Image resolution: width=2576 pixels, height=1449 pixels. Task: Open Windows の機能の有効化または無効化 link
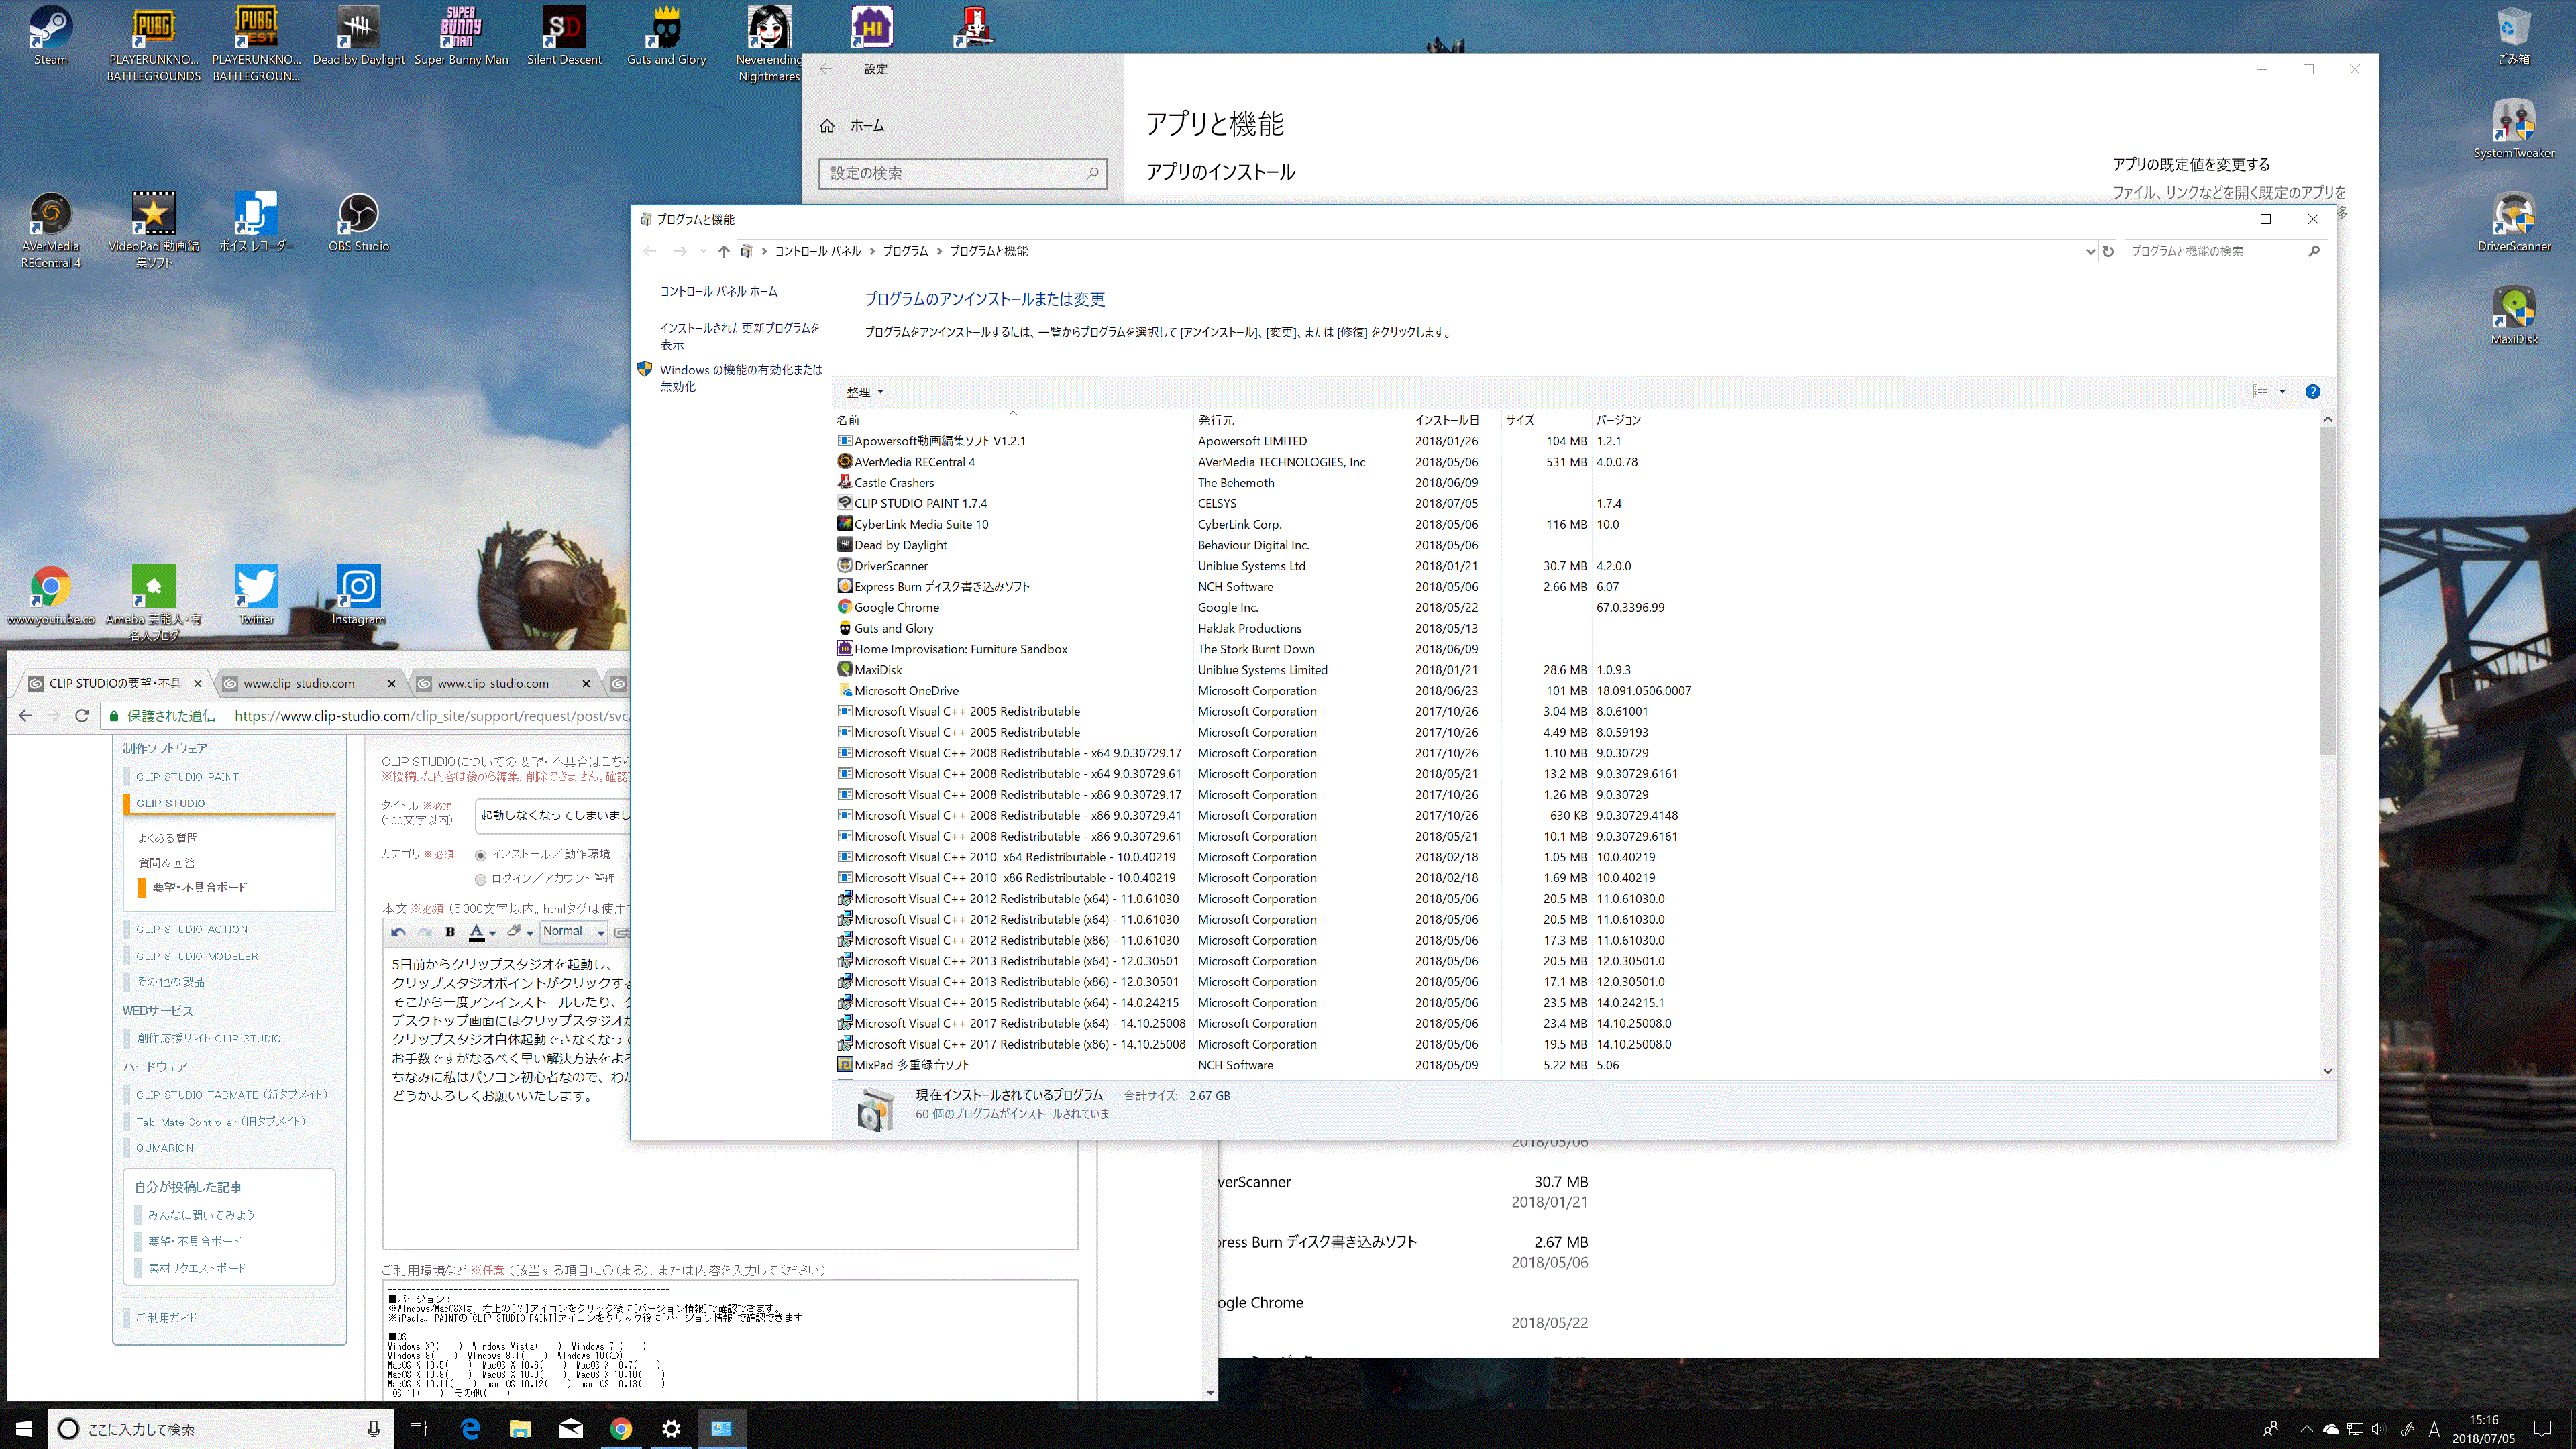pyautogui.click(x=740, y=378)
